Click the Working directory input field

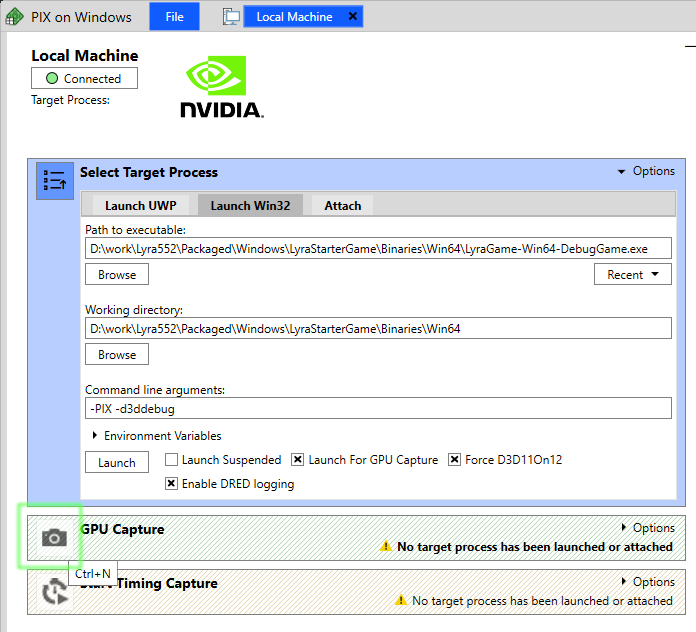(x=378, y=328)
